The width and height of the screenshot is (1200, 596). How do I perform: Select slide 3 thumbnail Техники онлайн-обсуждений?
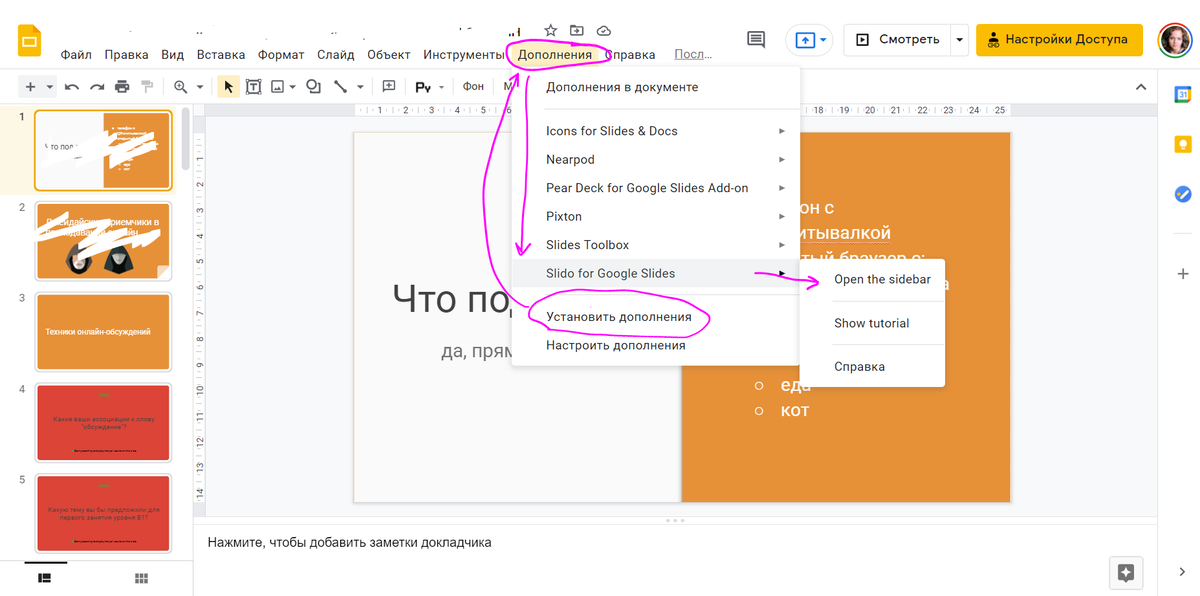tap(103, 331)
